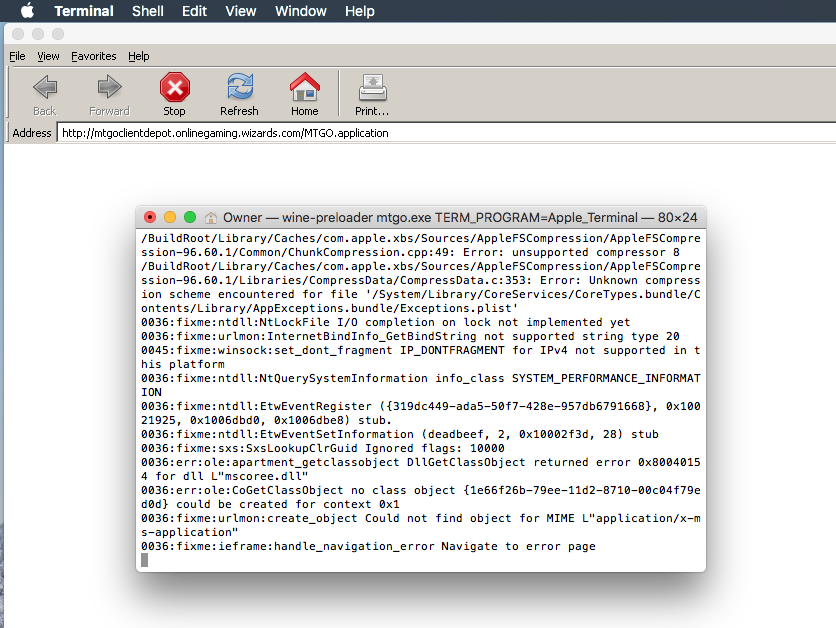
Task: Click the terminal cursor block
Action: (x=144, y=560)
